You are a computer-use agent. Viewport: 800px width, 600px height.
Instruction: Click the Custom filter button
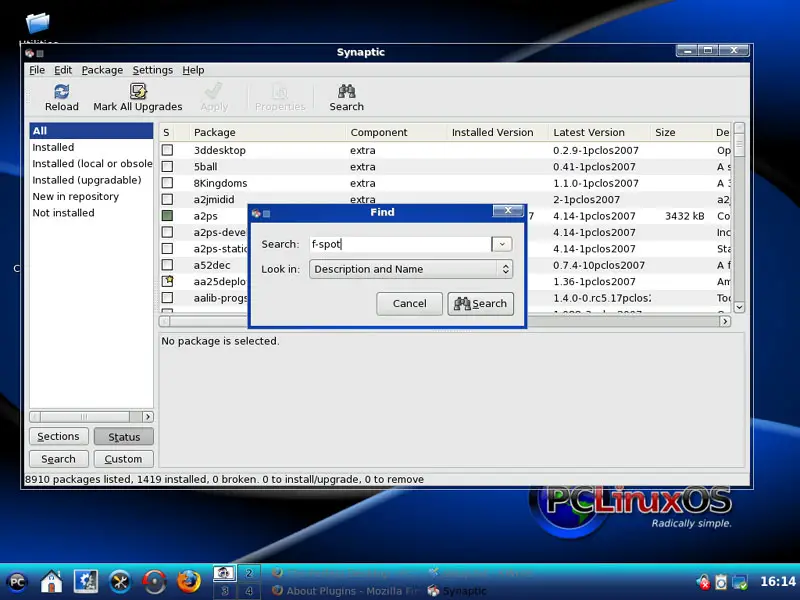[x=124, y=459]
